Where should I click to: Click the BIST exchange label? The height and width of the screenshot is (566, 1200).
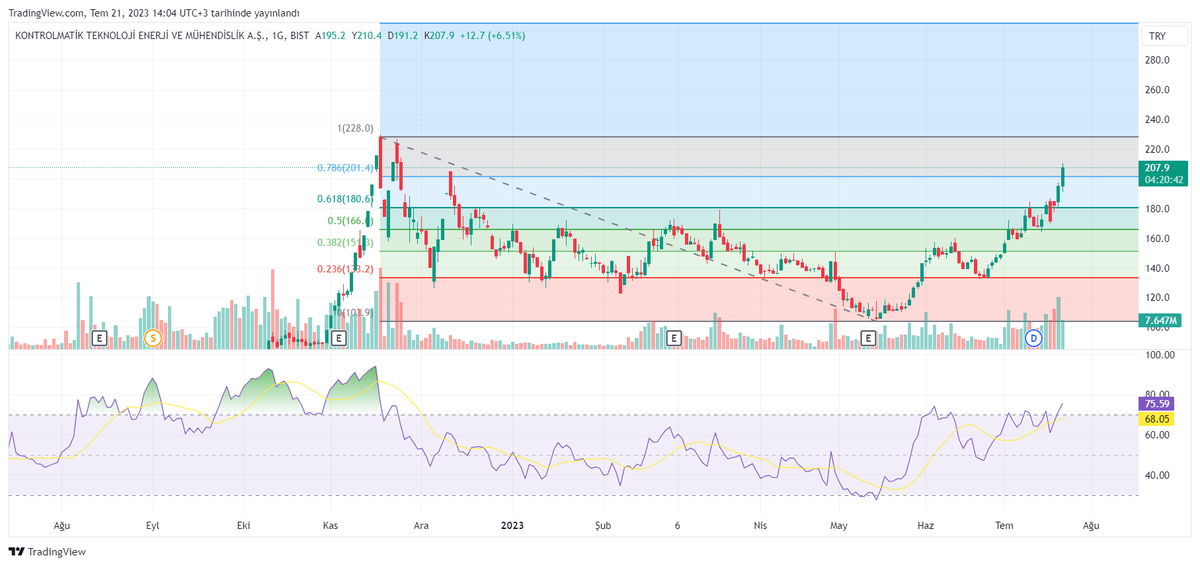(299, 35)
